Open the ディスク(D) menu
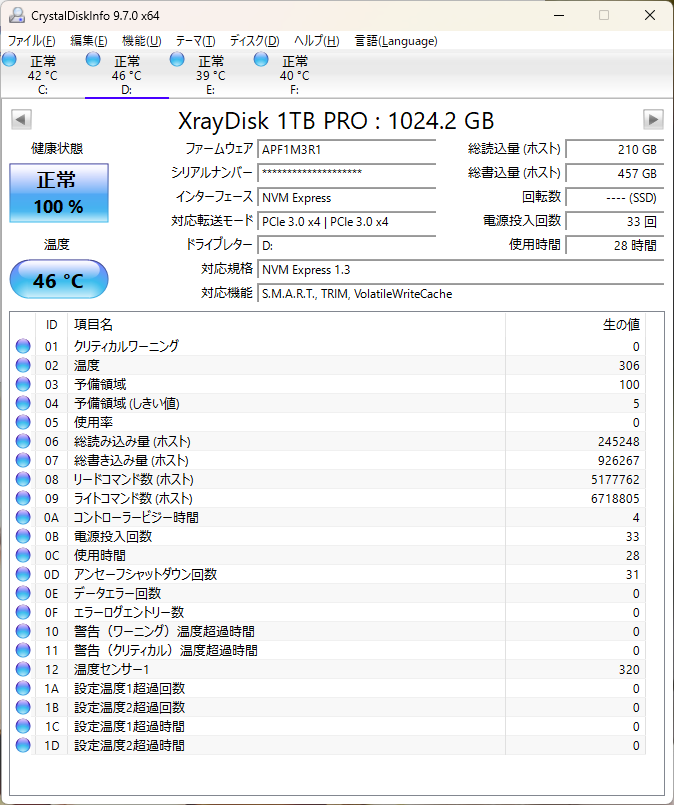The width and height of the screenshot is (674, 805). 254,41
